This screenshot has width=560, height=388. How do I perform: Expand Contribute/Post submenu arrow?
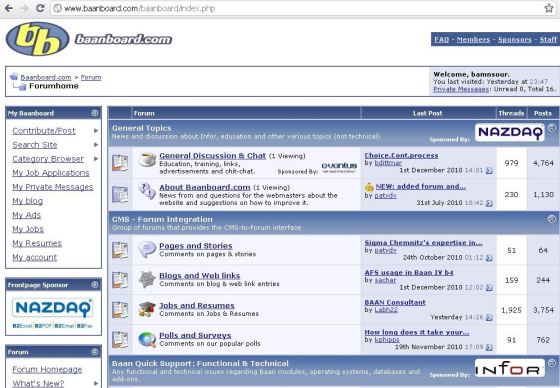pyautogui.click(x=96, y=131)
